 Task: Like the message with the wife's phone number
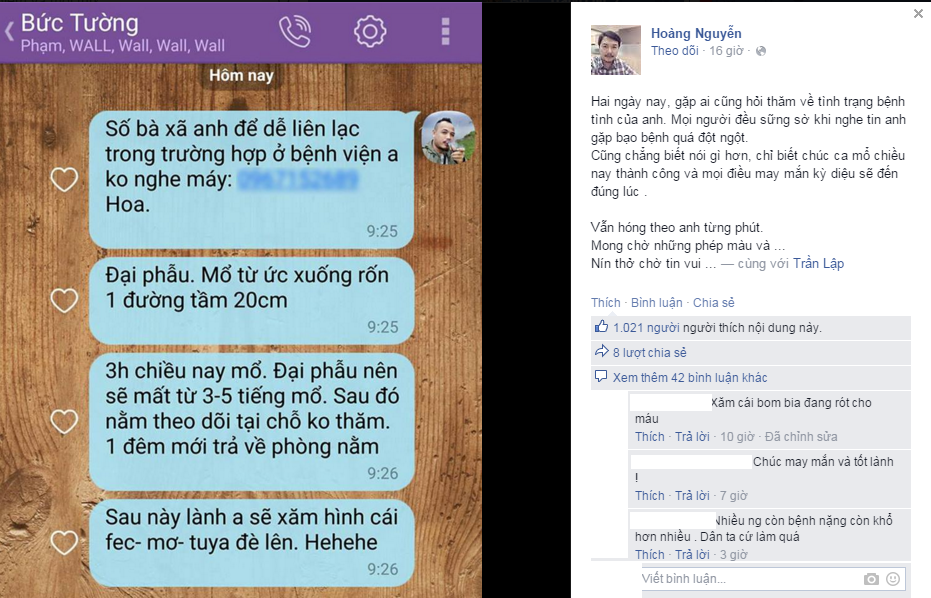[64, 179]
